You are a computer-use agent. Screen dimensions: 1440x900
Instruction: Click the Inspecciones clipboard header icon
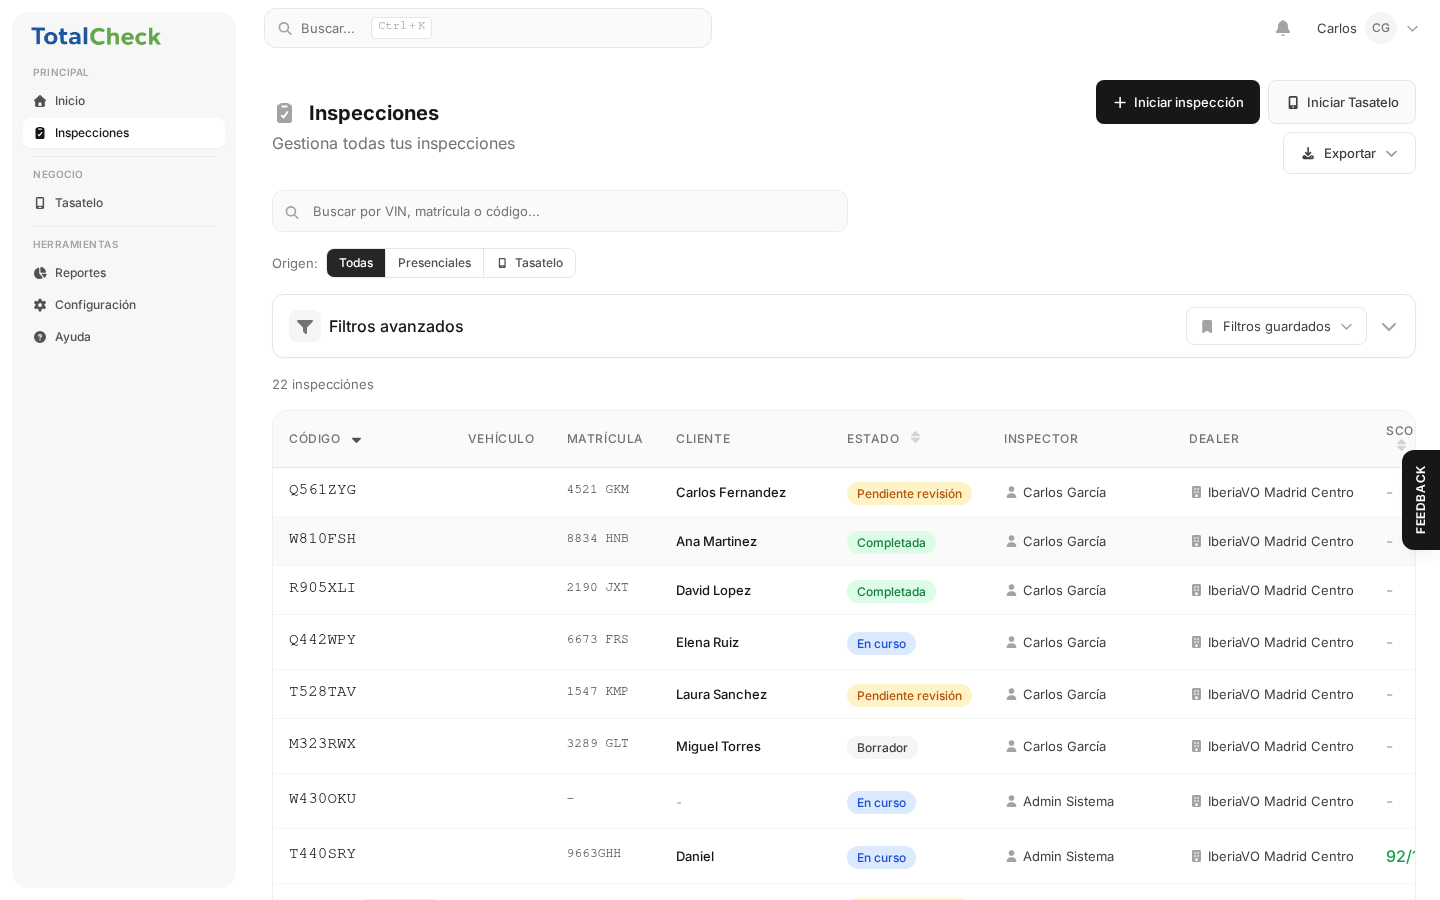(x=284, y=113)
